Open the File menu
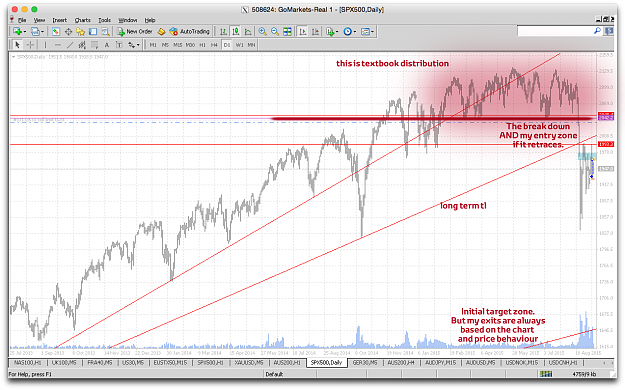Screen dimensions: 625x390 click(22, 20)
